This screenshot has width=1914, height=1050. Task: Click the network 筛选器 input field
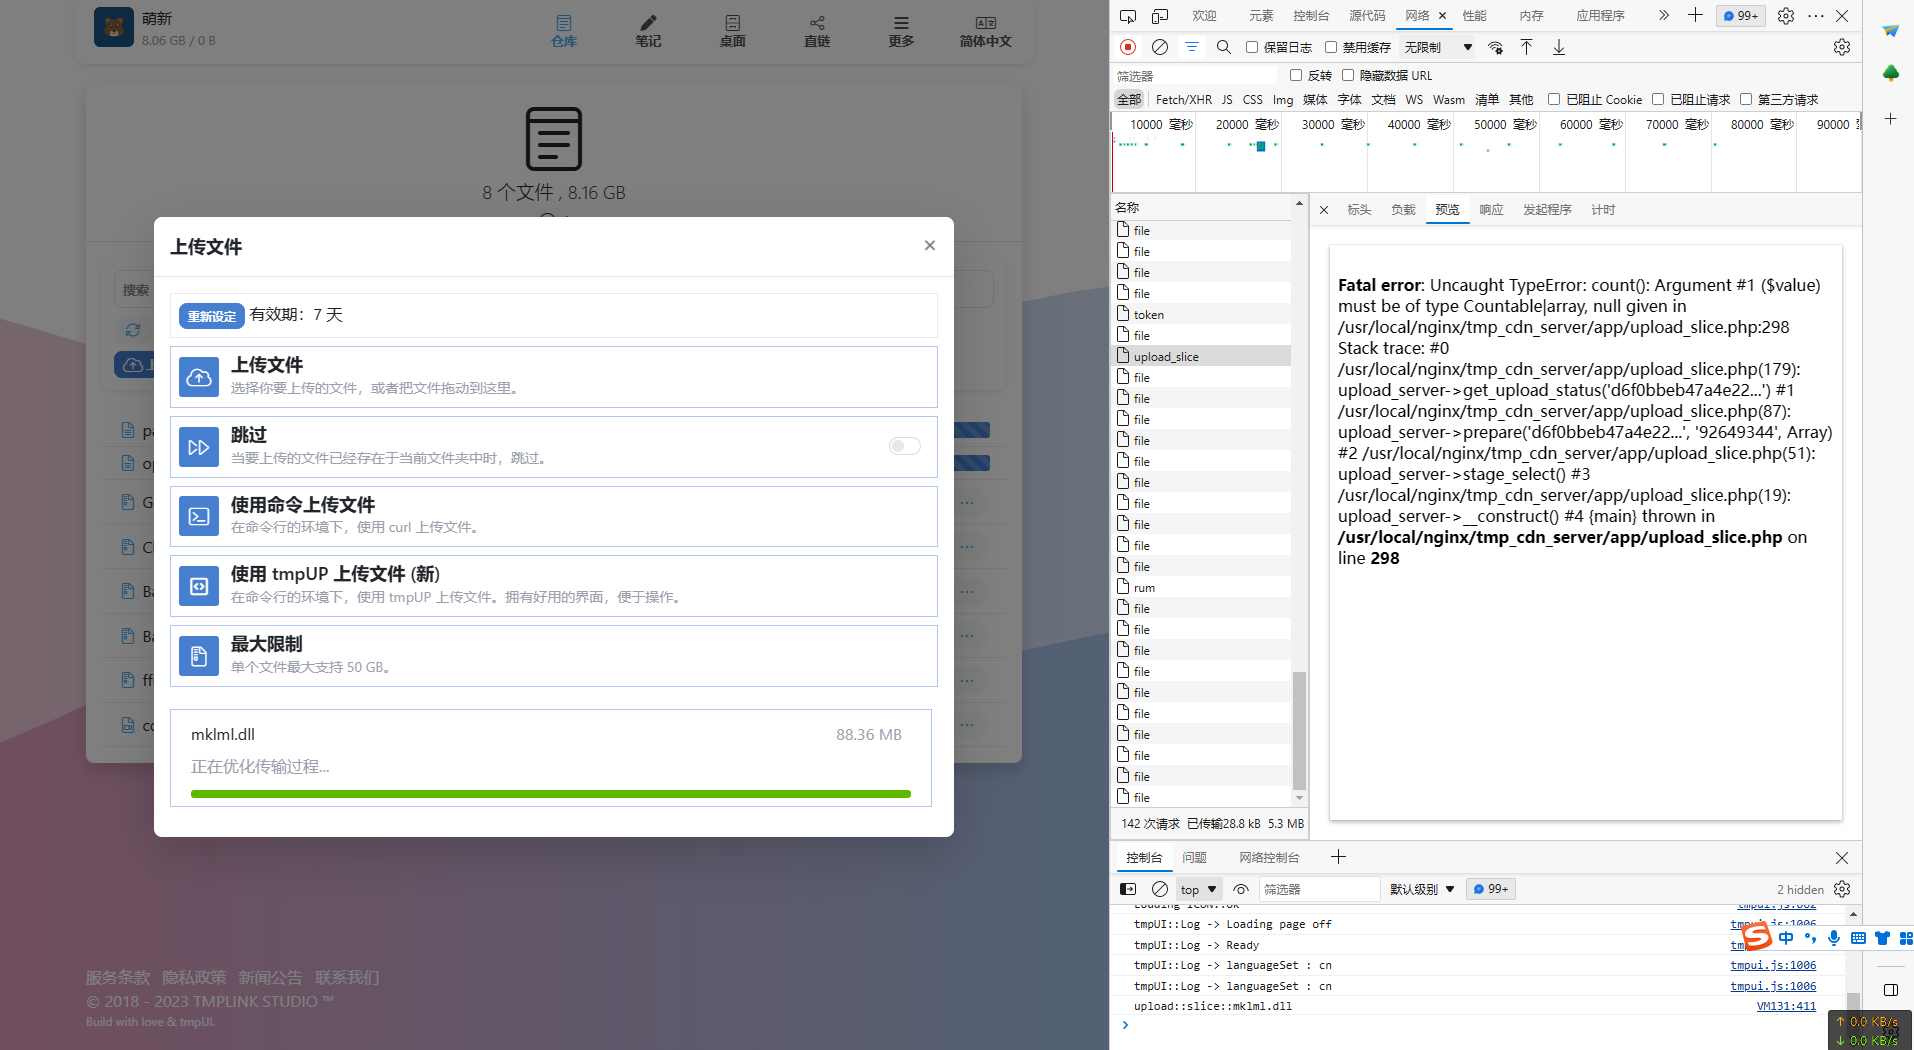tap(1195, 76)
